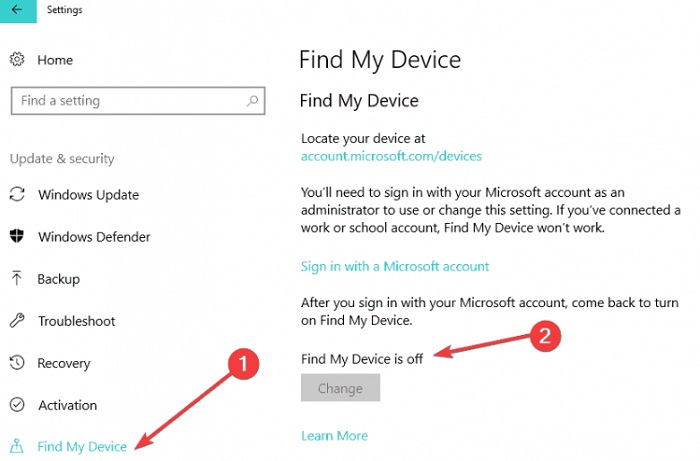
Task: Click the Change button
Action: tap(340, 388)
